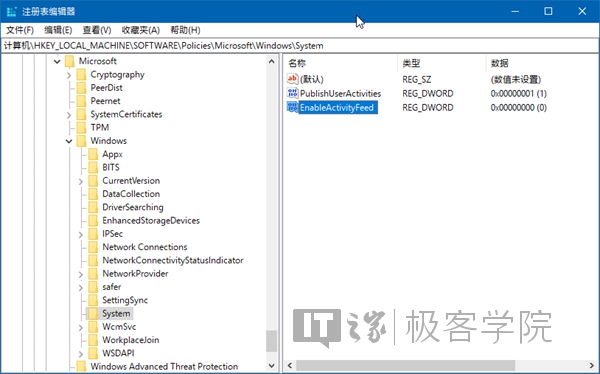This screenshot has height=374, width=600.
Task: Click the DataCollection folder icon
Action: [93, 194]
